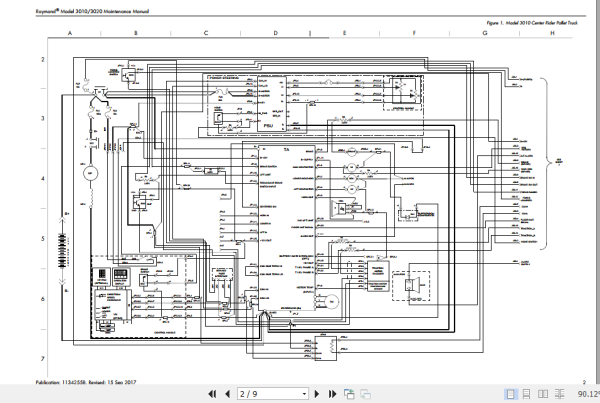
Task: Click the Raymond Model 3010/3020 Maintenance Manual header
Action: [x=92, y=11]
